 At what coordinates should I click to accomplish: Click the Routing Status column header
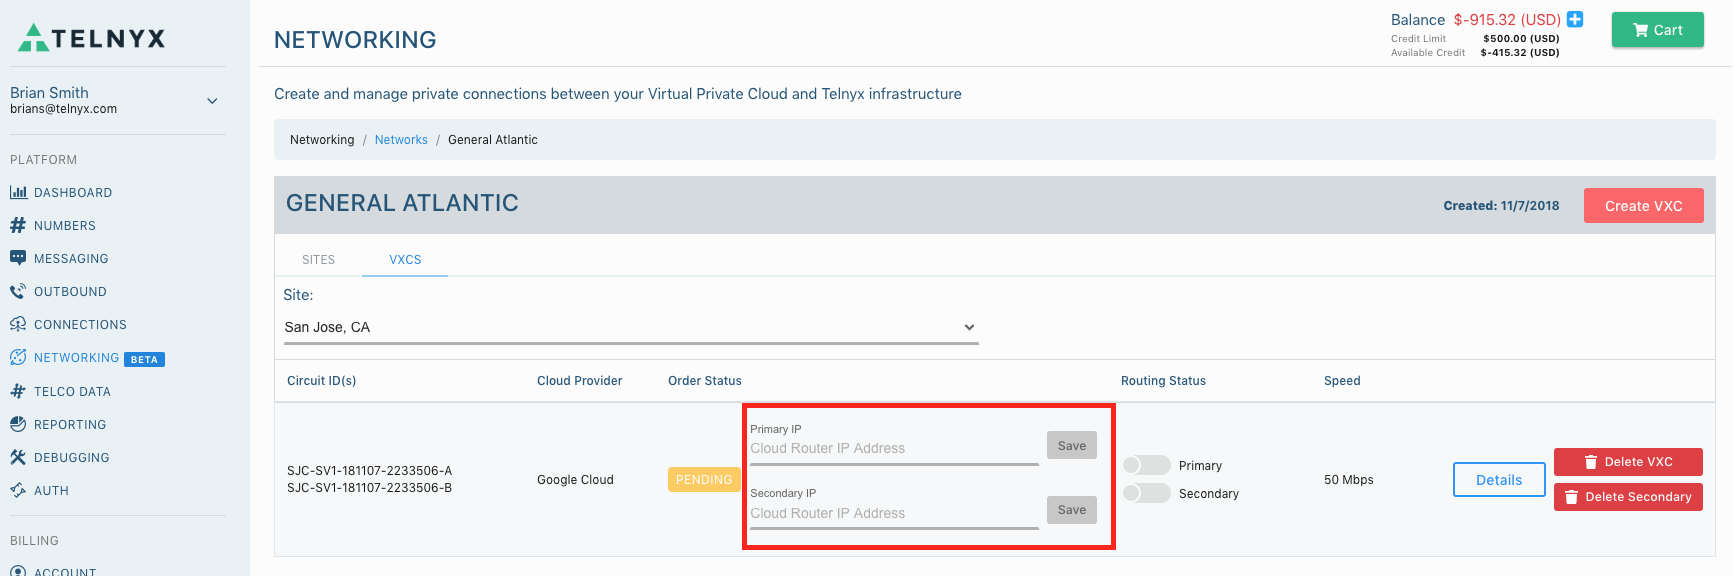1163,381
